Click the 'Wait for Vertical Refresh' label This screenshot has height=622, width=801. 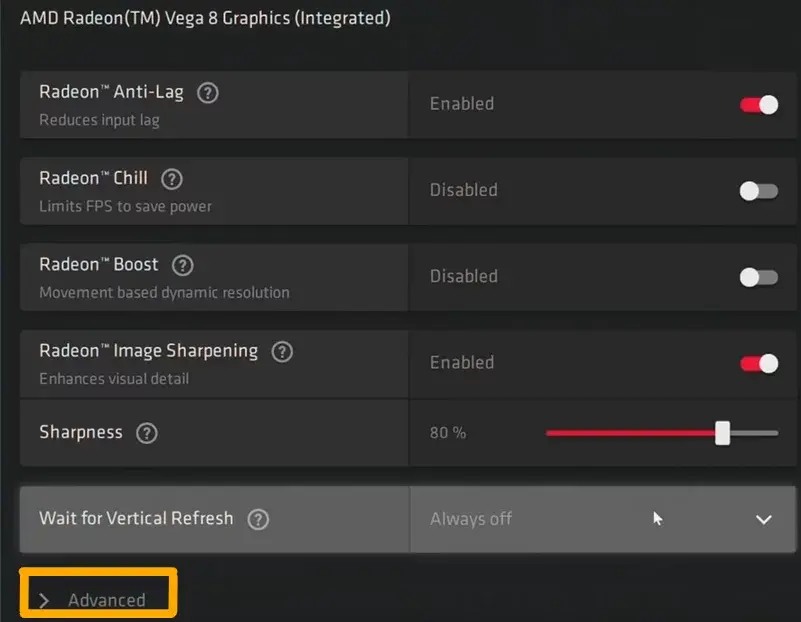click(x=136, y=518)
